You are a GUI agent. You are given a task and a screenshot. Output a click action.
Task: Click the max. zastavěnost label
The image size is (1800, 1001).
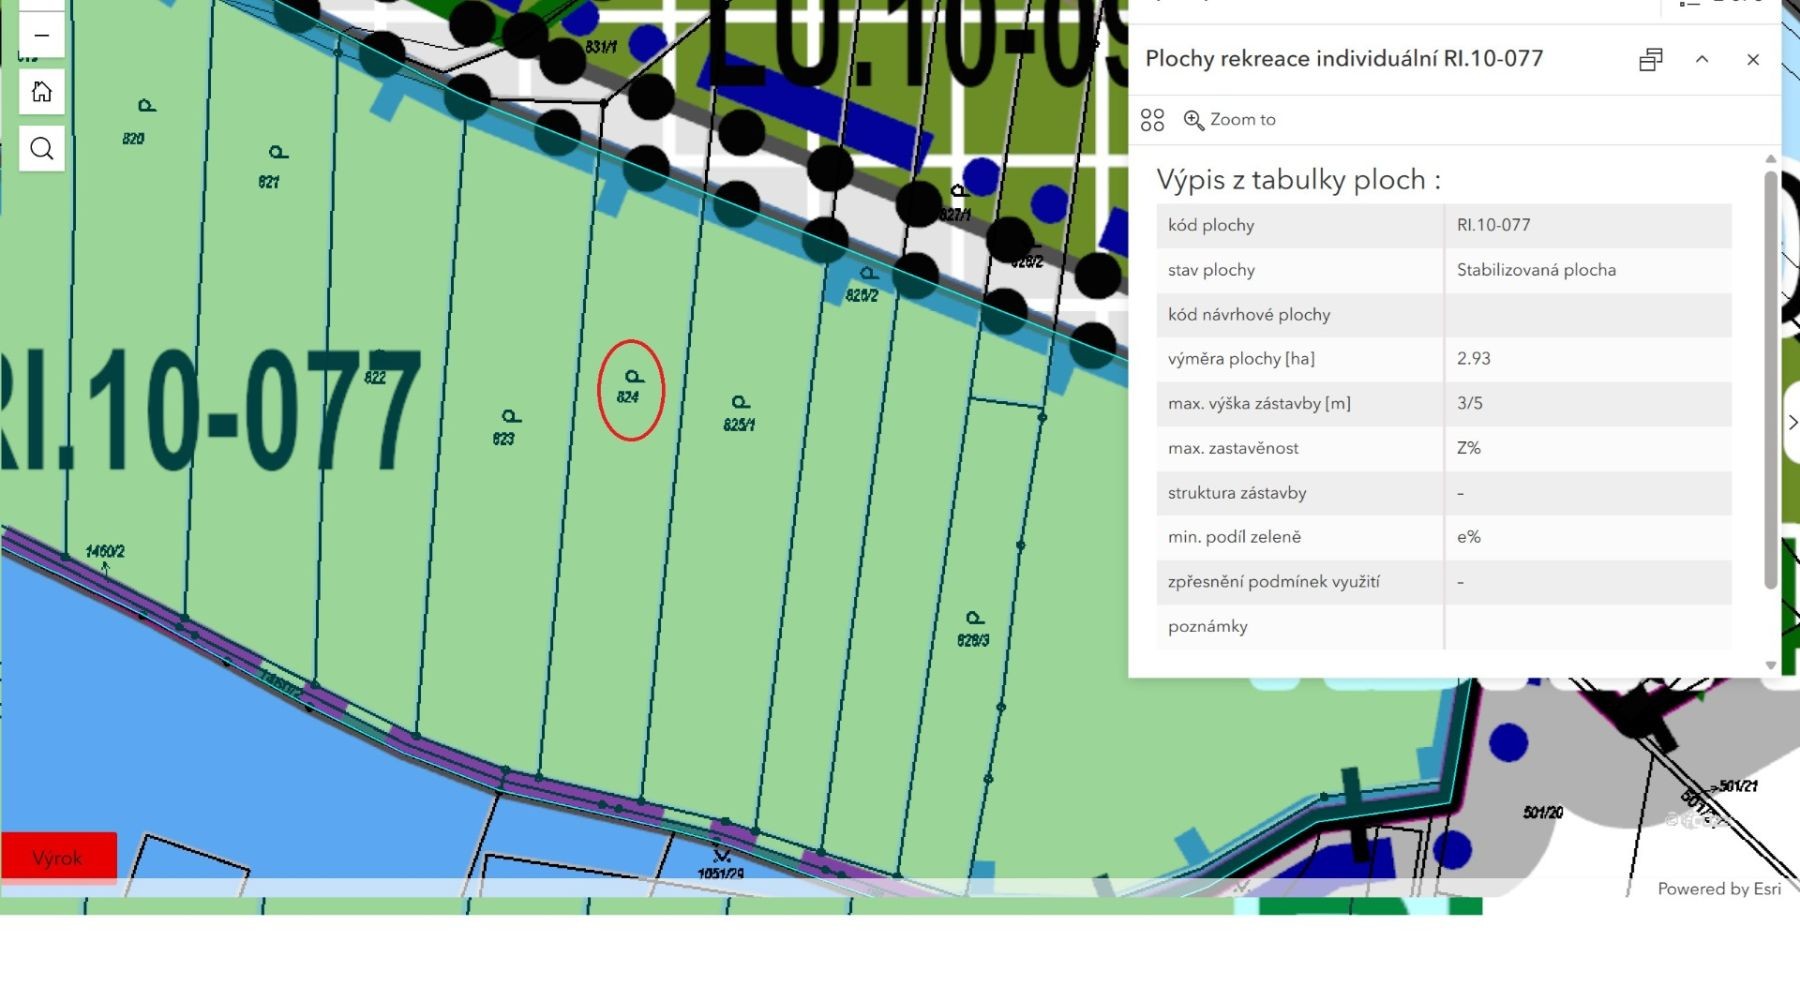[x=1233, y=448]
